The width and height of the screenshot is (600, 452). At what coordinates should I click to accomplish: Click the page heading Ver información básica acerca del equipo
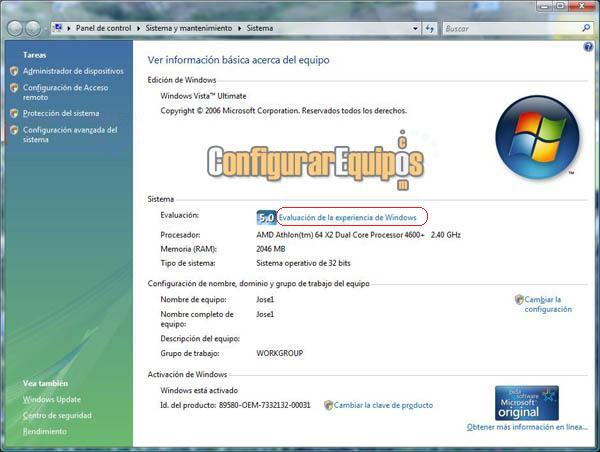(238, 60)
